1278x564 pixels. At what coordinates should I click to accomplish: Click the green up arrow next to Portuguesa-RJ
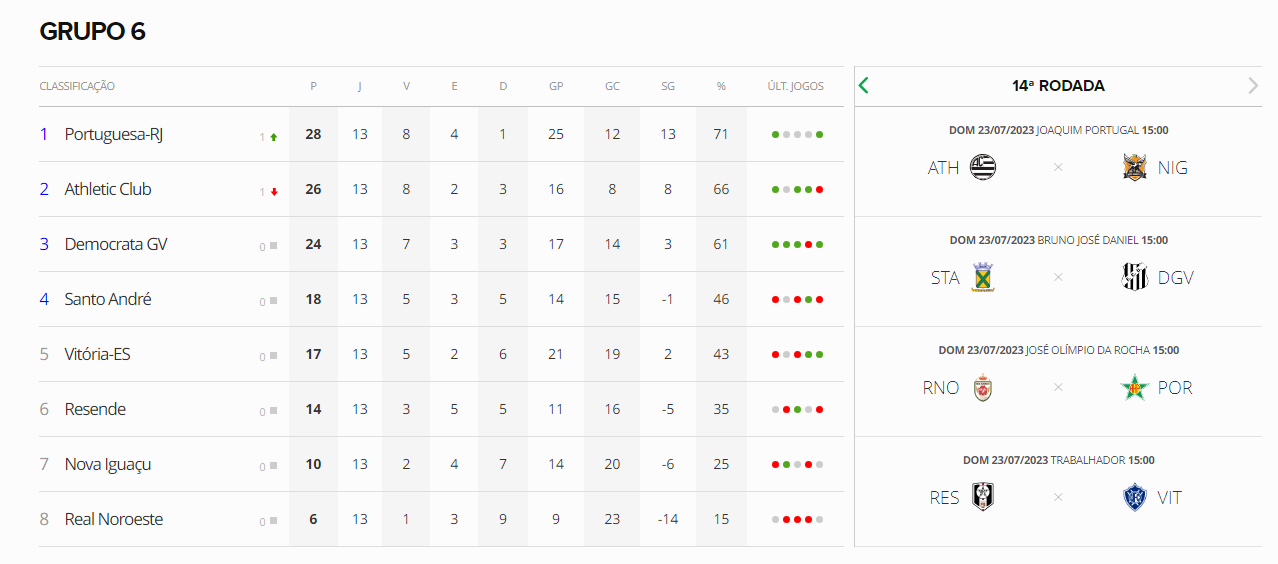point(274,136)
